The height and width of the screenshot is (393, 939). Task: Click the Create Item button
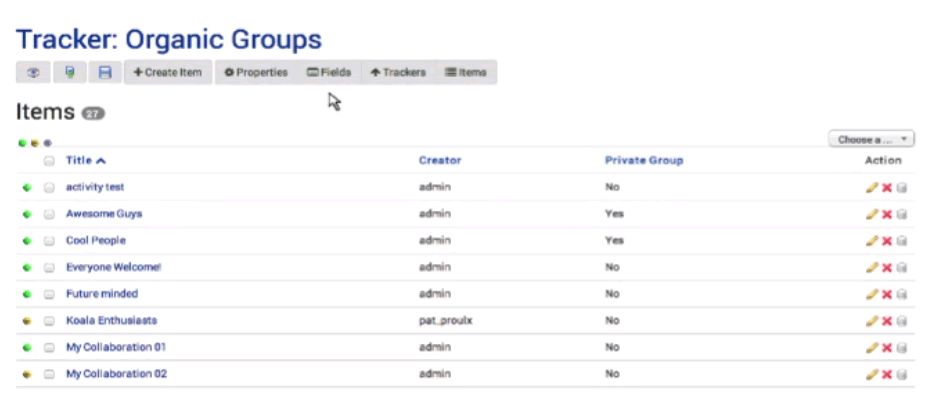(168, 72)
